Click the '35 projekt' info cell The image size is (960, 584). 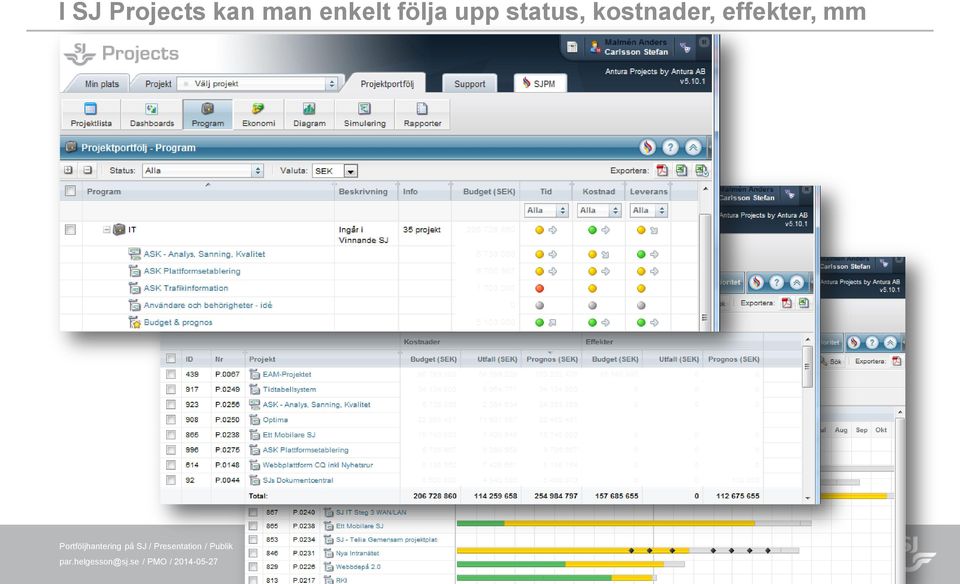pyautogui.click(x=421, y=230)
